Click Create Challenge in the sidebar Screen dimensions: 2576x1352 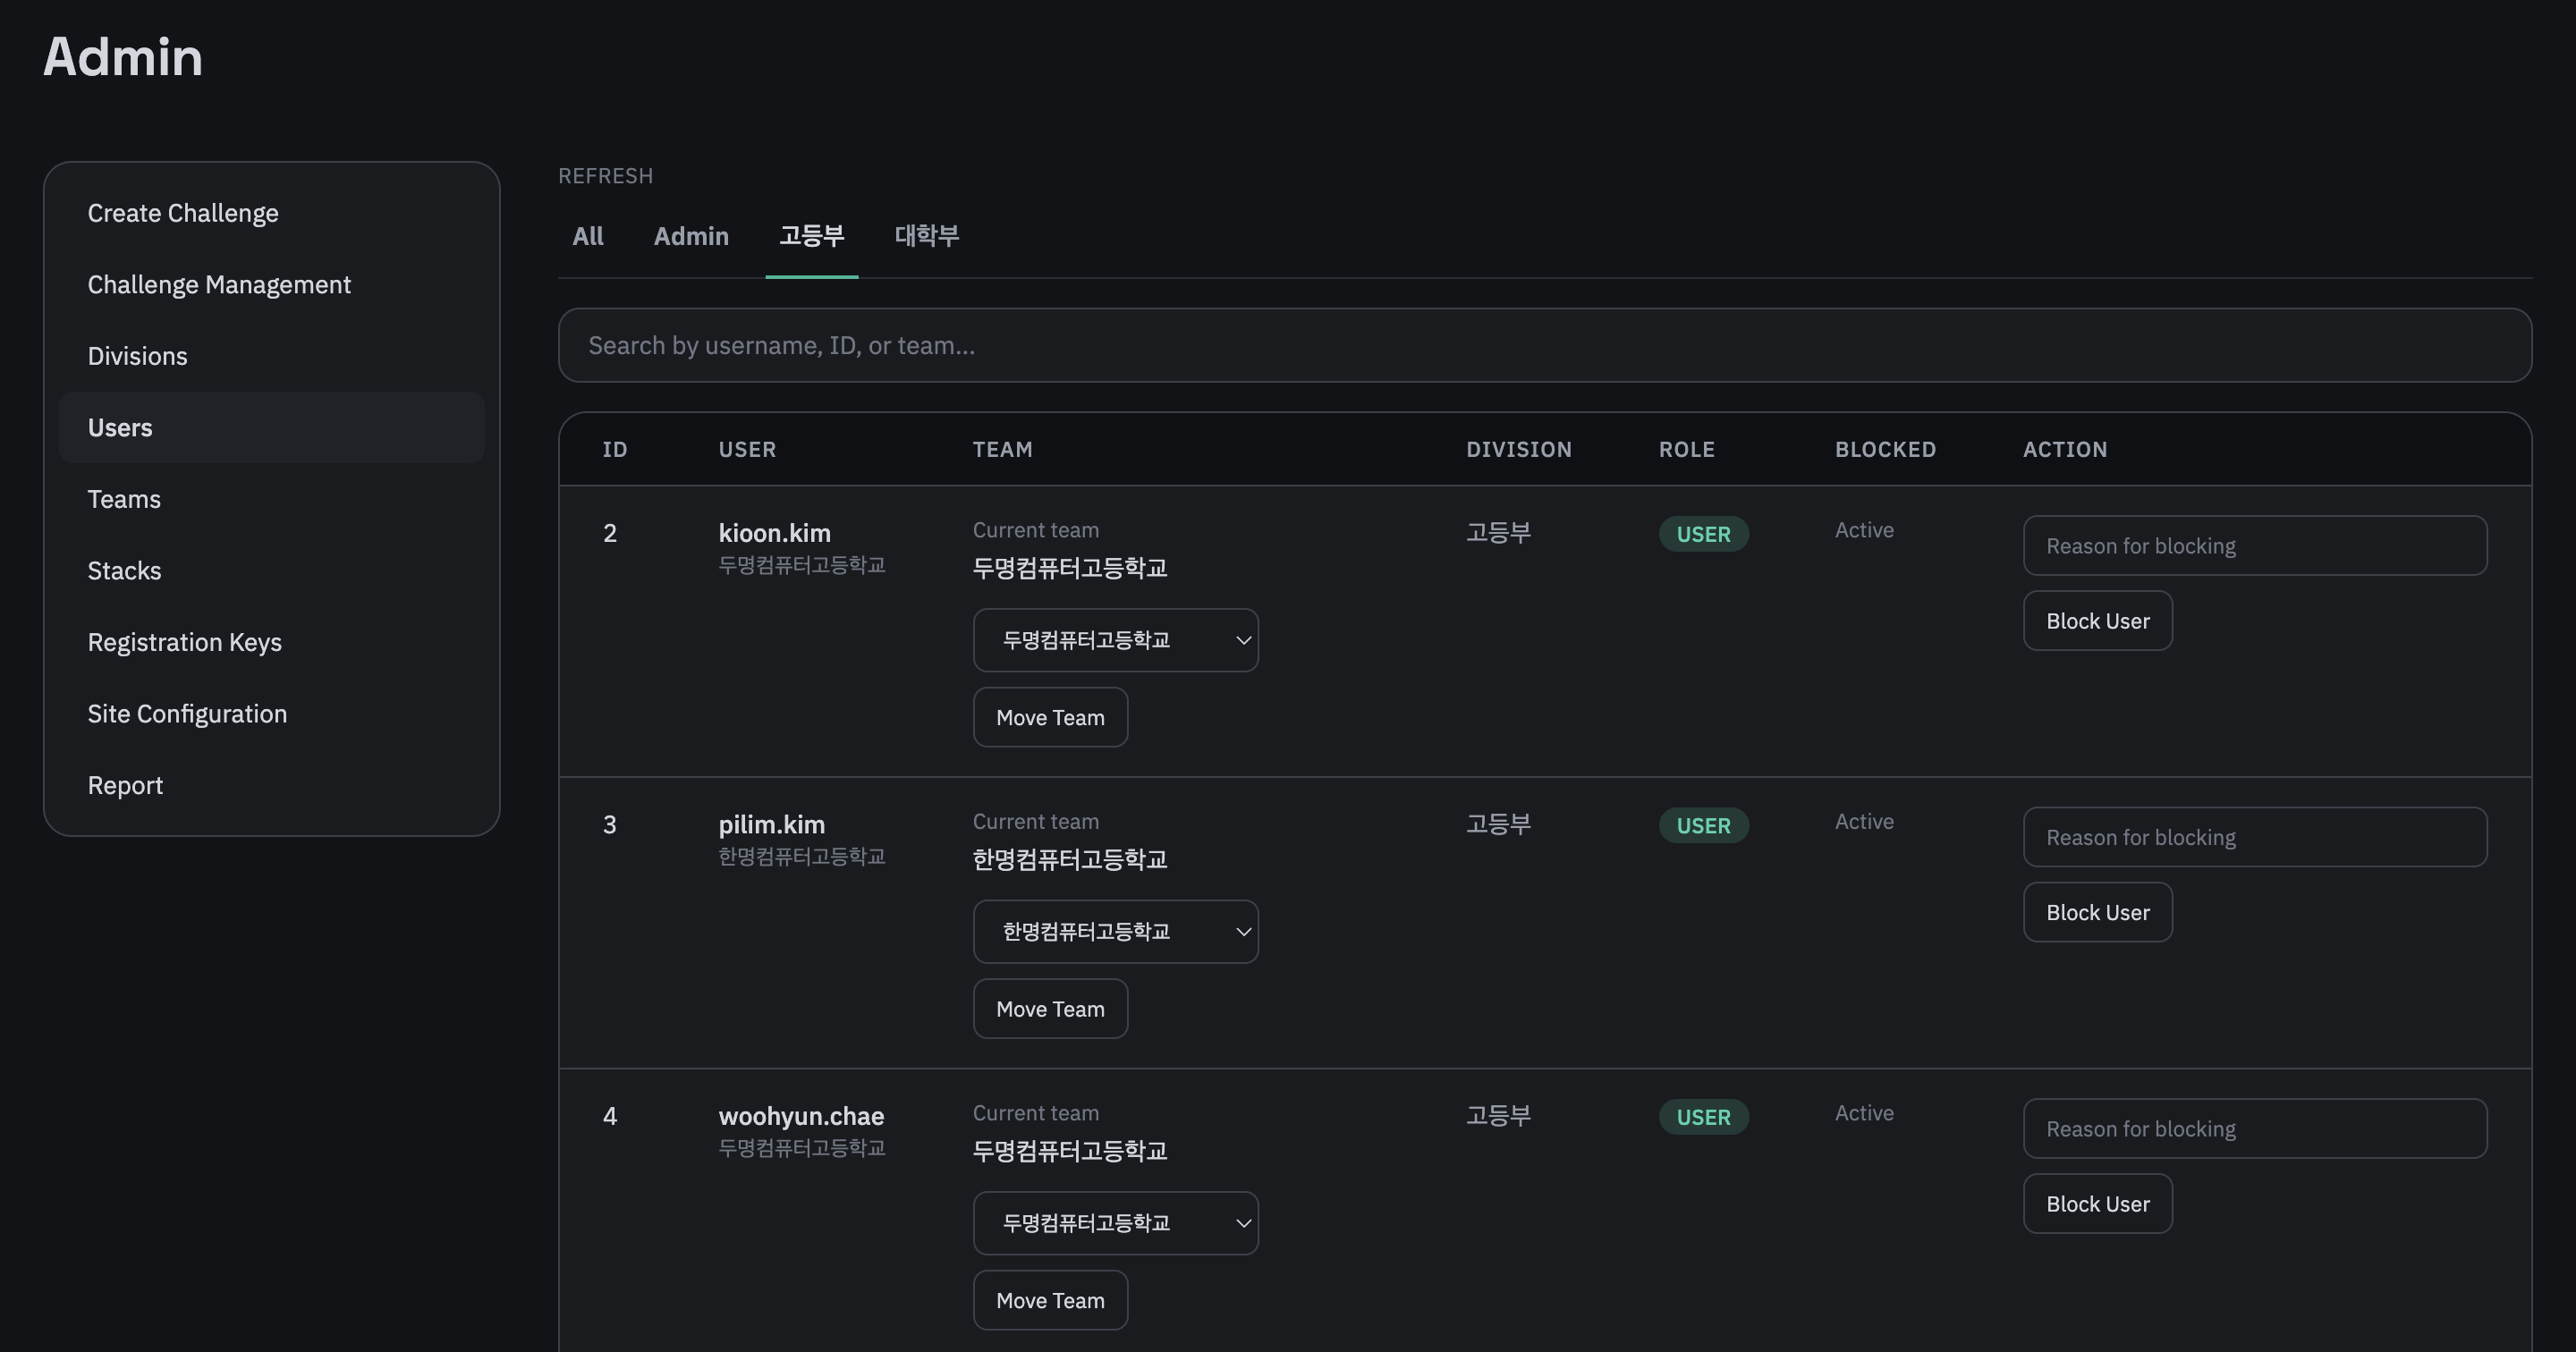pos(183,212)
